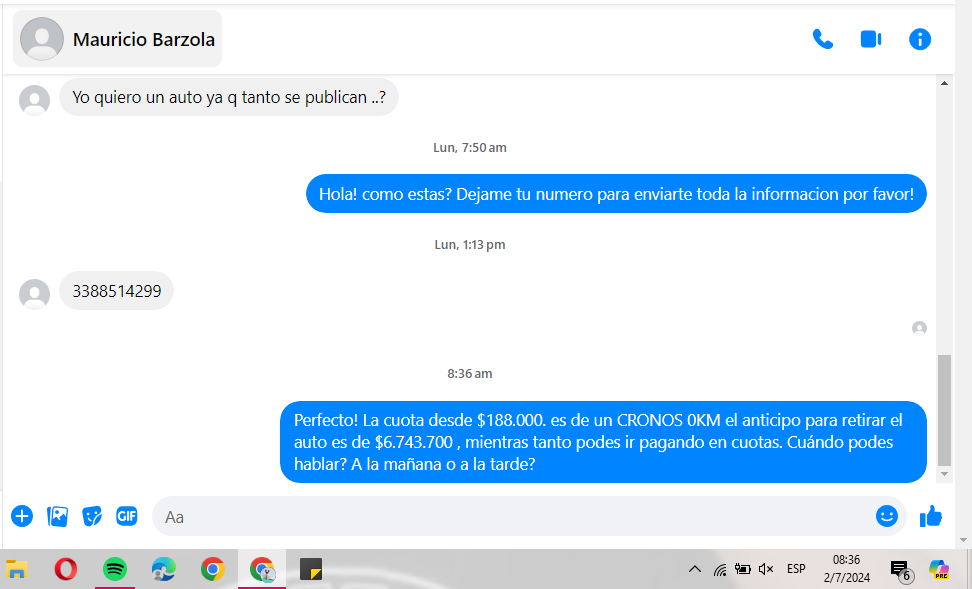Open the Copilot preview tray icon
972x589 pixels.
pyautogui.click(x=939, y=569)
